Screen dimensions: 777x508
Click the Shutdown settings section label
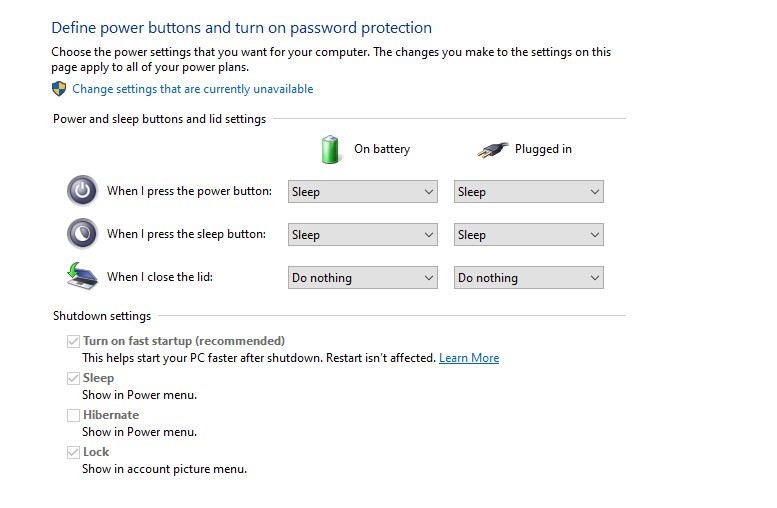click(x=102, y=316)
